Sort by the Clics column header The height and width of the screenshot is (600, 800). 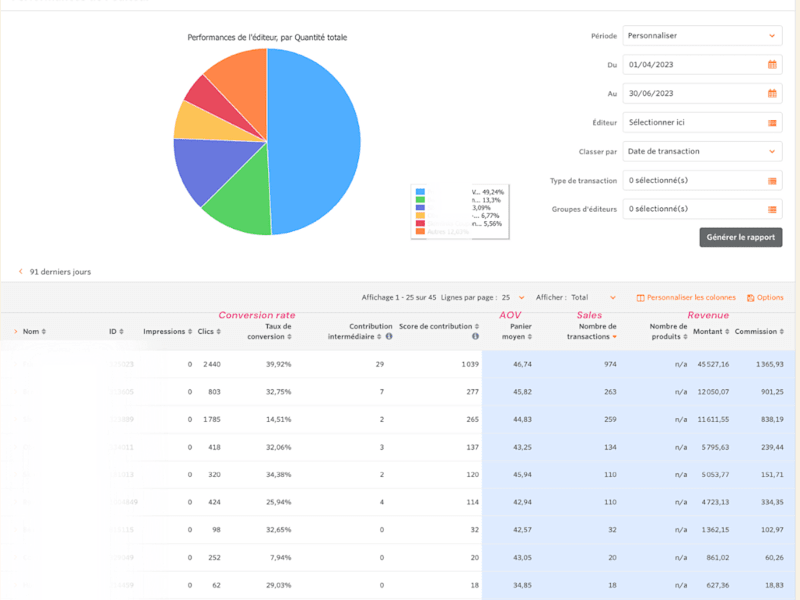point(209,331)
